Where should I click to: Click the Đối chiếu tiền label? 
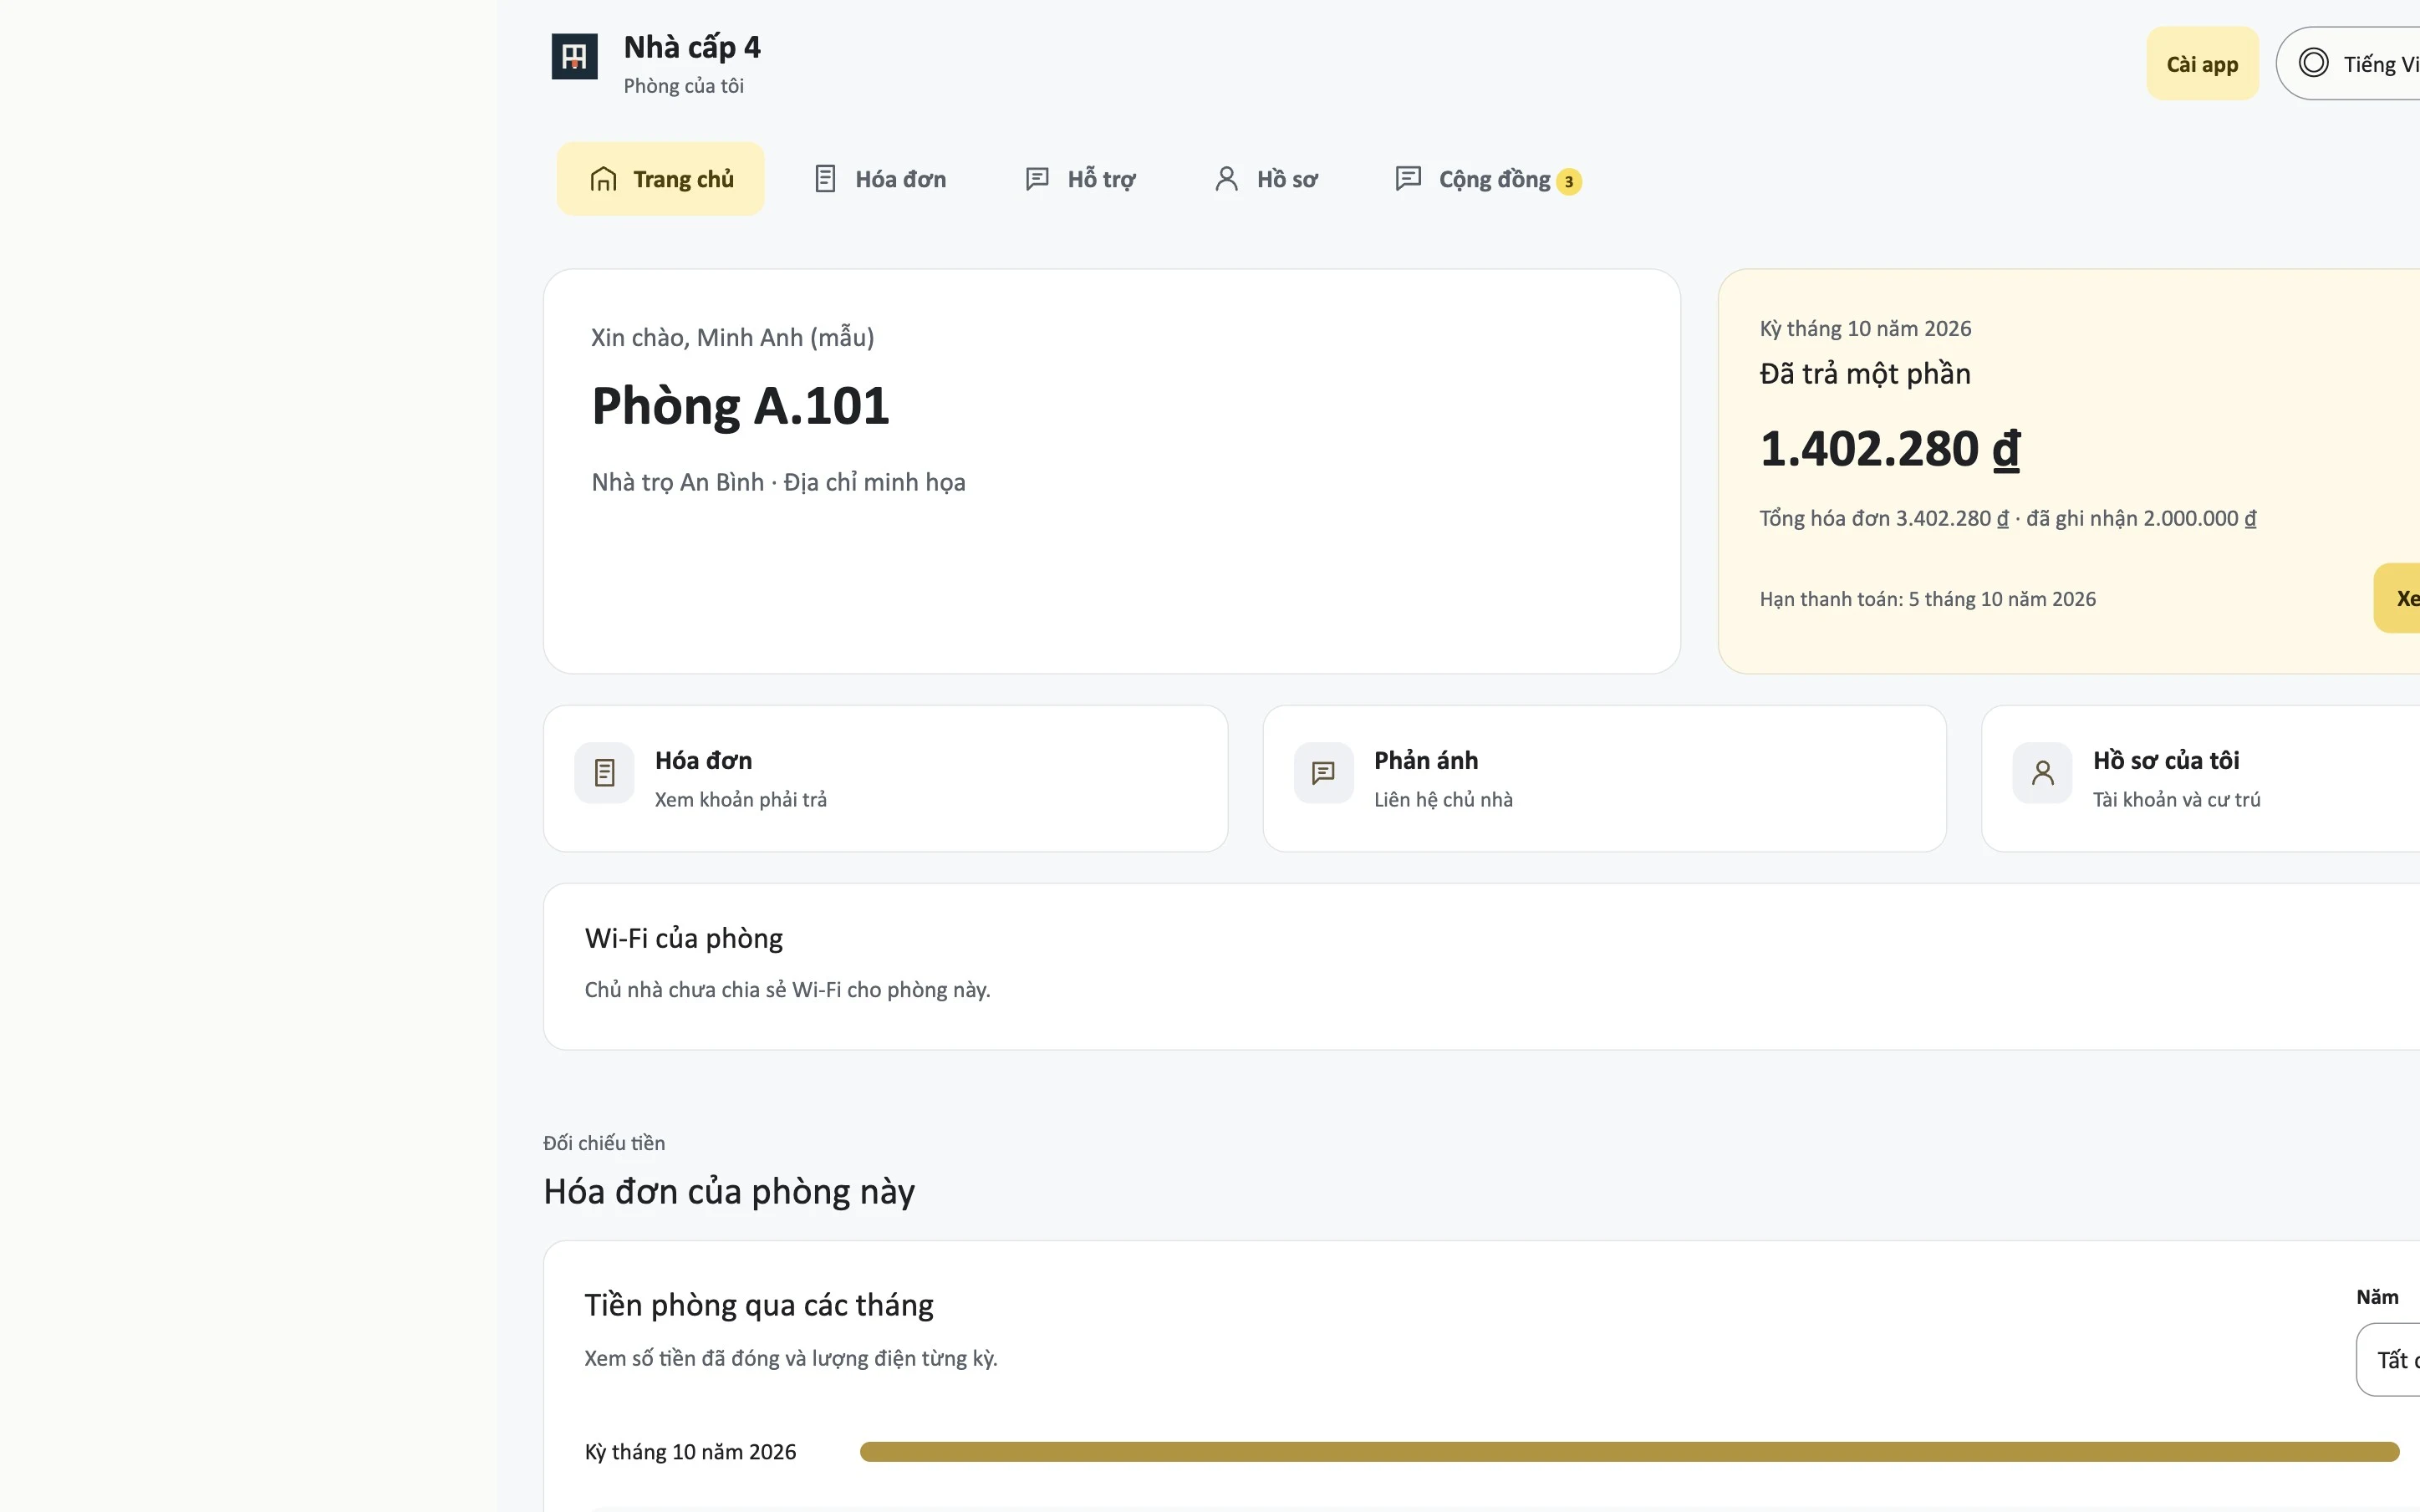604,1143
